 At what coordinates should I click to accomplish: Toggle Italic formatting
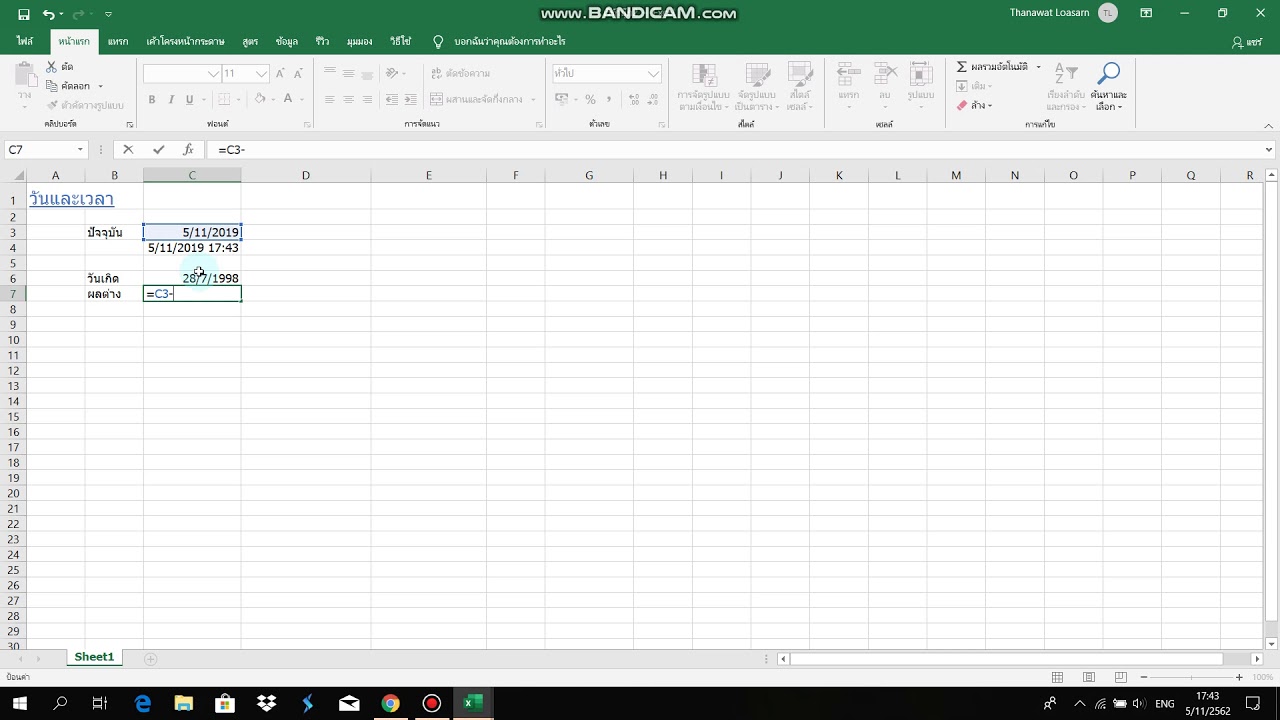click(171, 99)
